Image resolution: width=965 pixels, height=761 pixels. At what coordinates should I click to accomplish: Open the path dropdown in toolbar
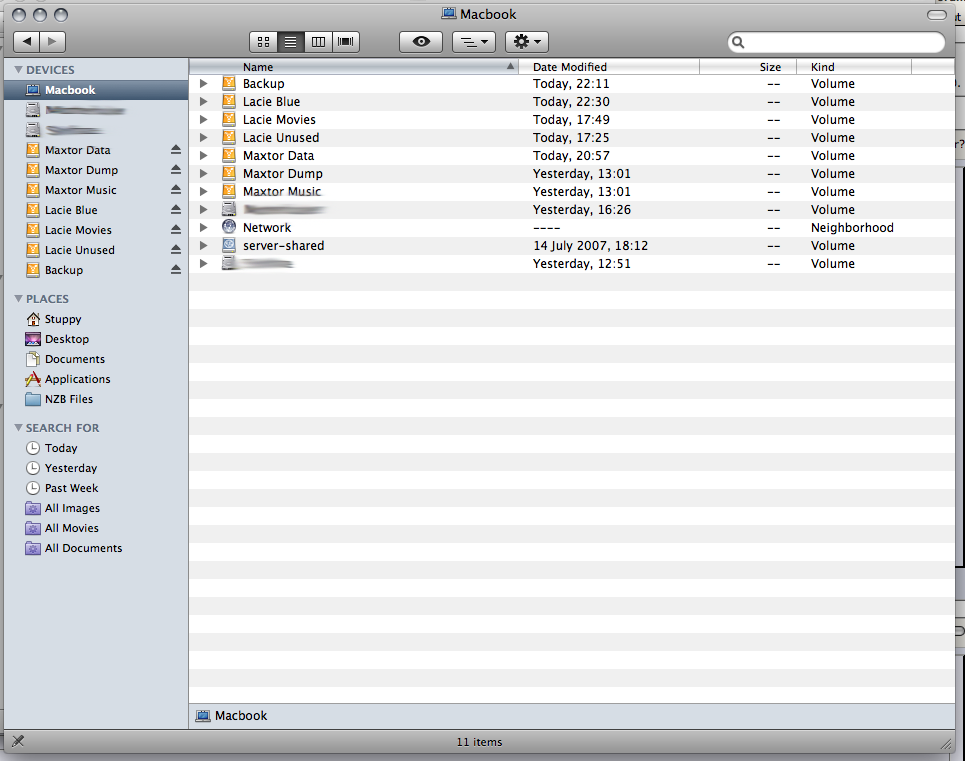(x=474, y=41)
